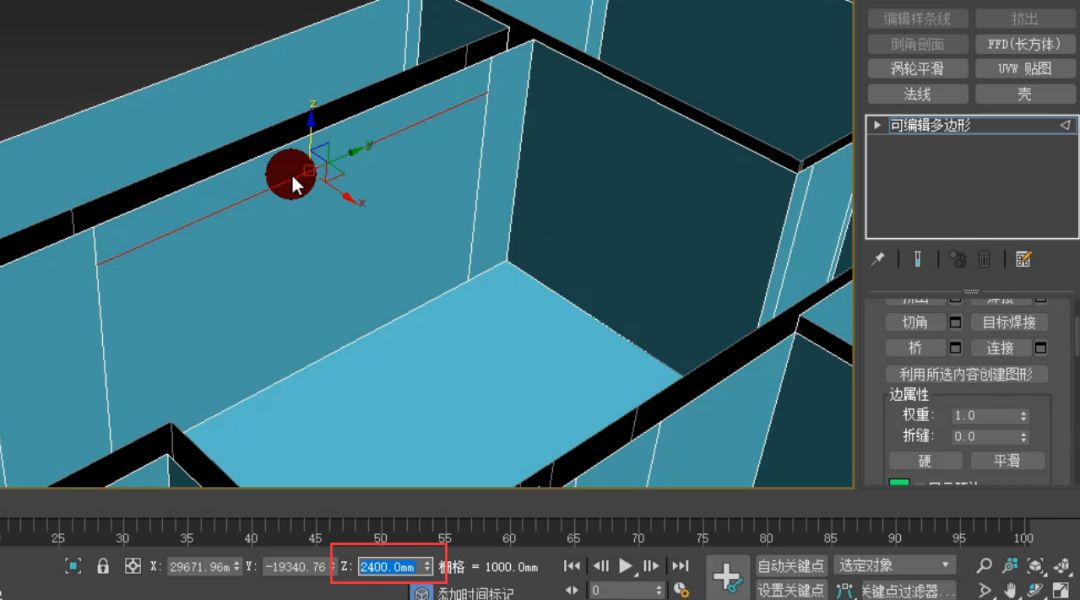Apply the 法线 modifier
This screenshot has height=600, width=1080.
pos(917,94)
